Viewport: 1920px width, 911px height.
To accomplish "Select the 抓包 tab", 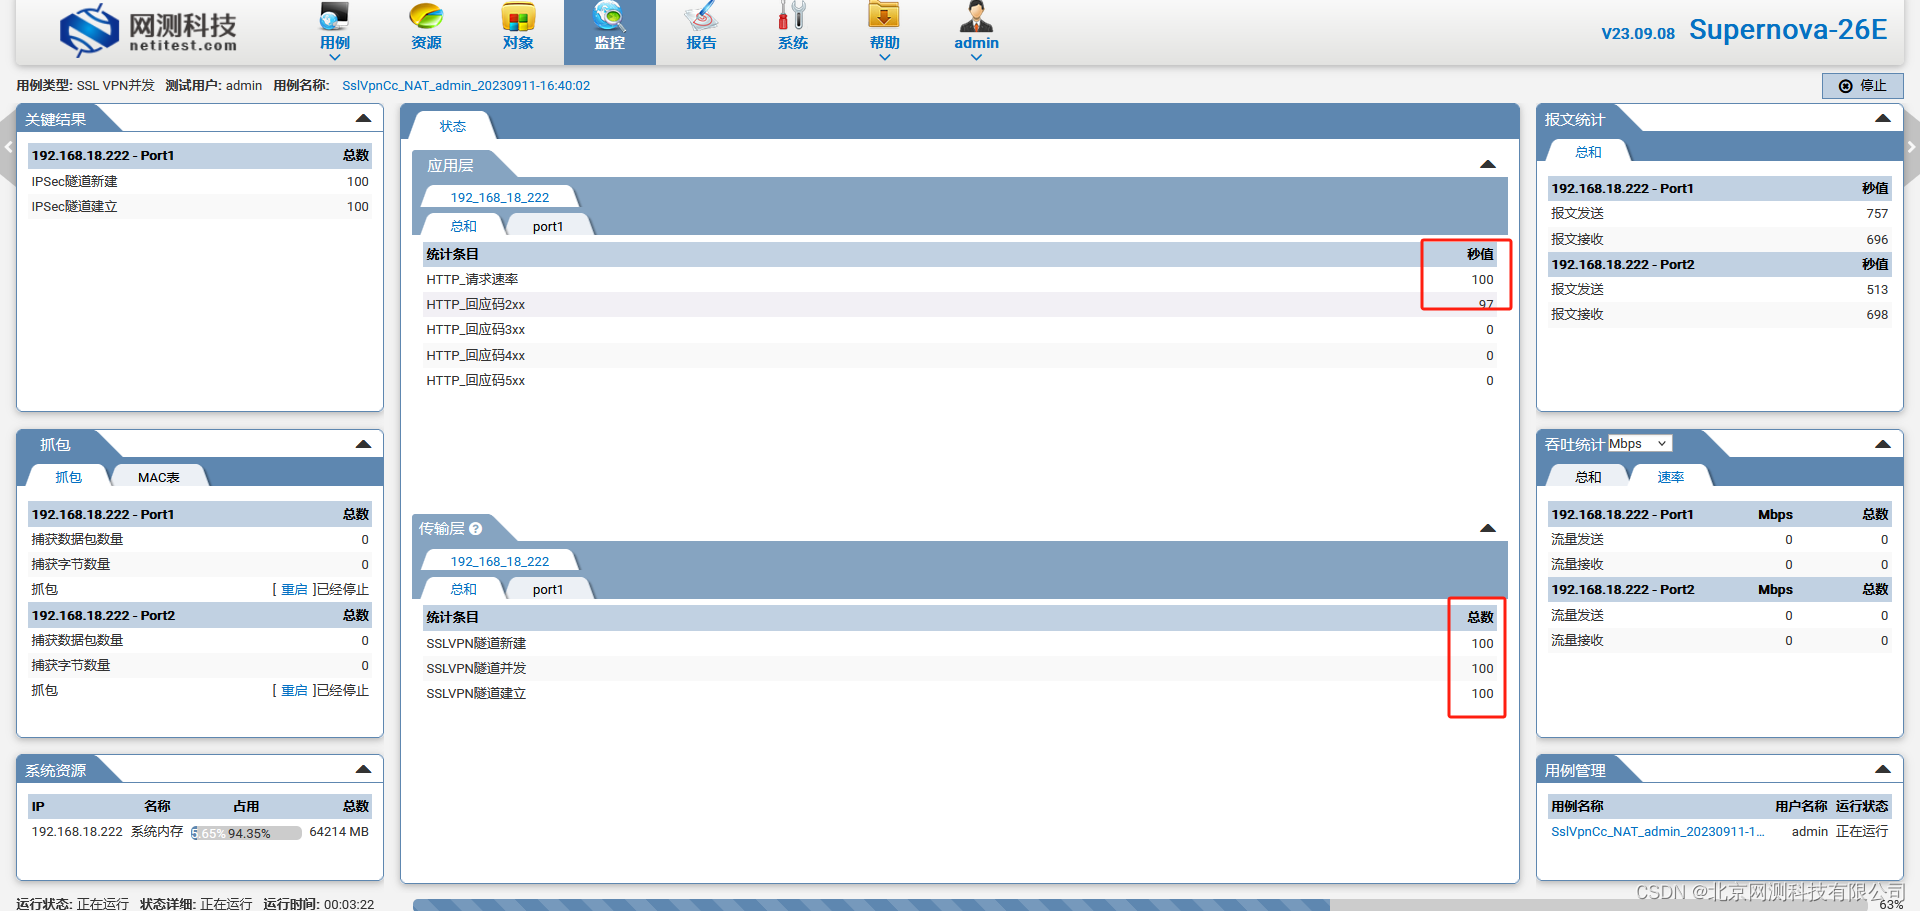I will tap(68, 478).
